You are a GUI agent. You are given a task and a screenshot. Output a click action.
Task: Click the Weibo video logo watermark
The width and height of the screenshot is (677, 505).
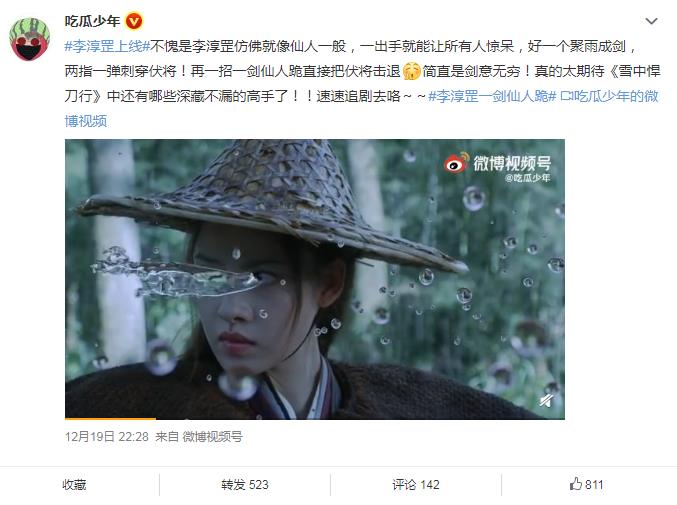pyautogui.click(x=456, y=163)
